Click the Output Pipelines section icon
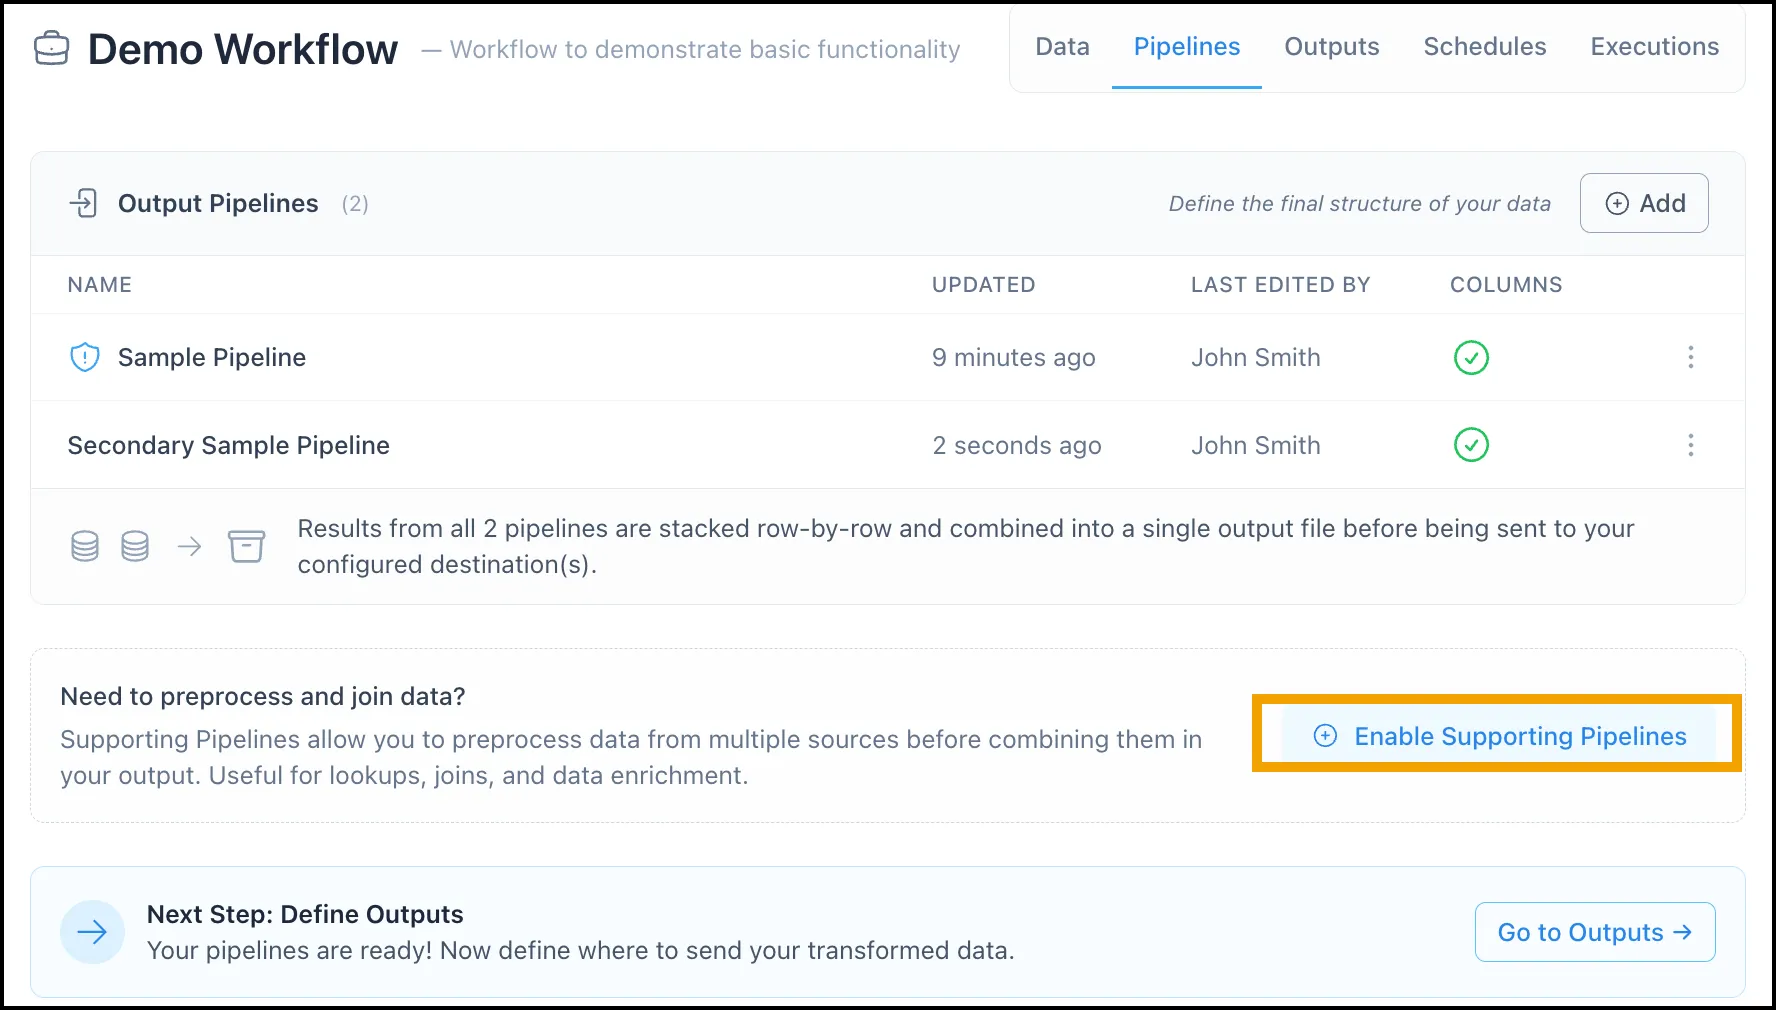1776x1010 pixels. click(x=83, y=203)
